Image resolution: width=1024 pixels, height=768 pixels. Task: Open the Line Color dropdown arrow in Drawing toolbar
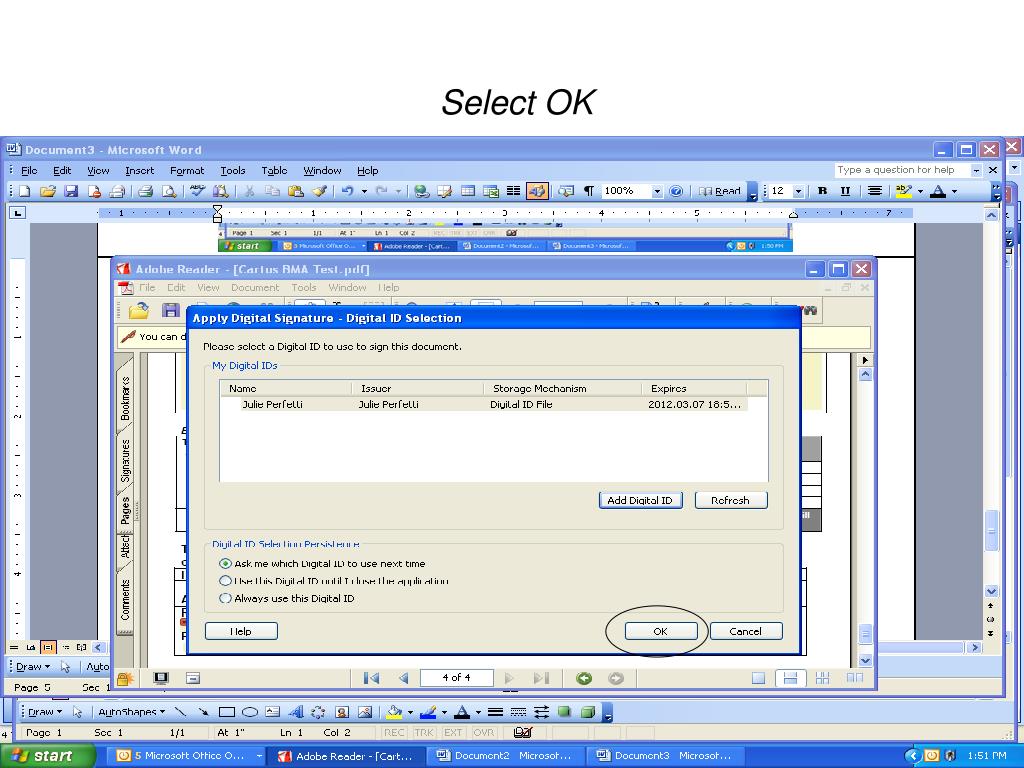(x=444, y=712)
